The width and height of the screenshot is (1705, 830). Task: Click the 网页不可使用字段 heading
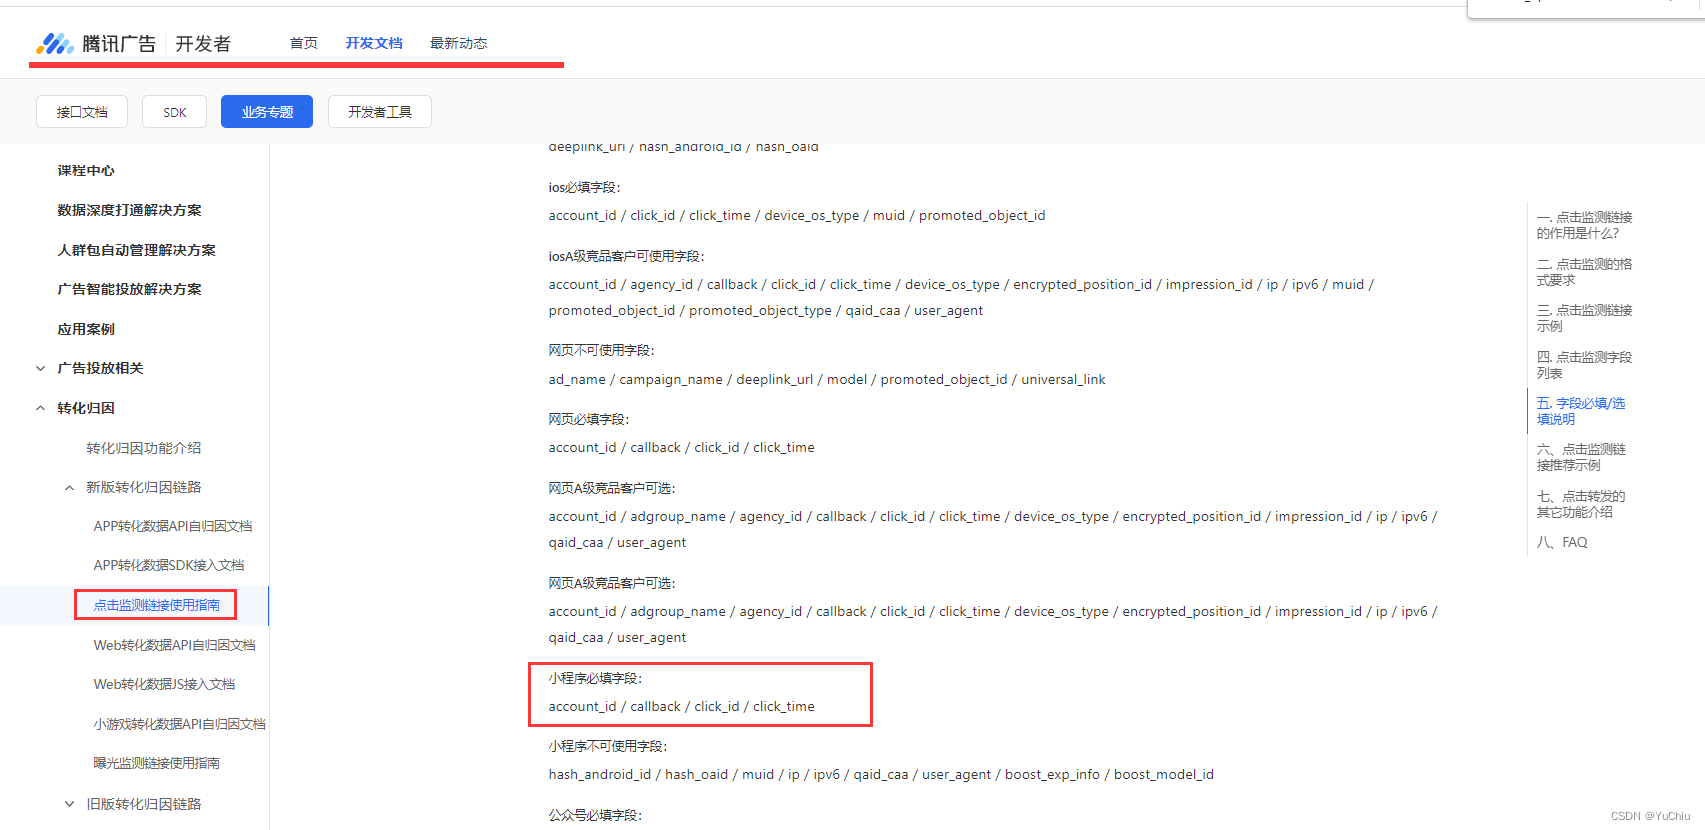[x=601, y=350]
